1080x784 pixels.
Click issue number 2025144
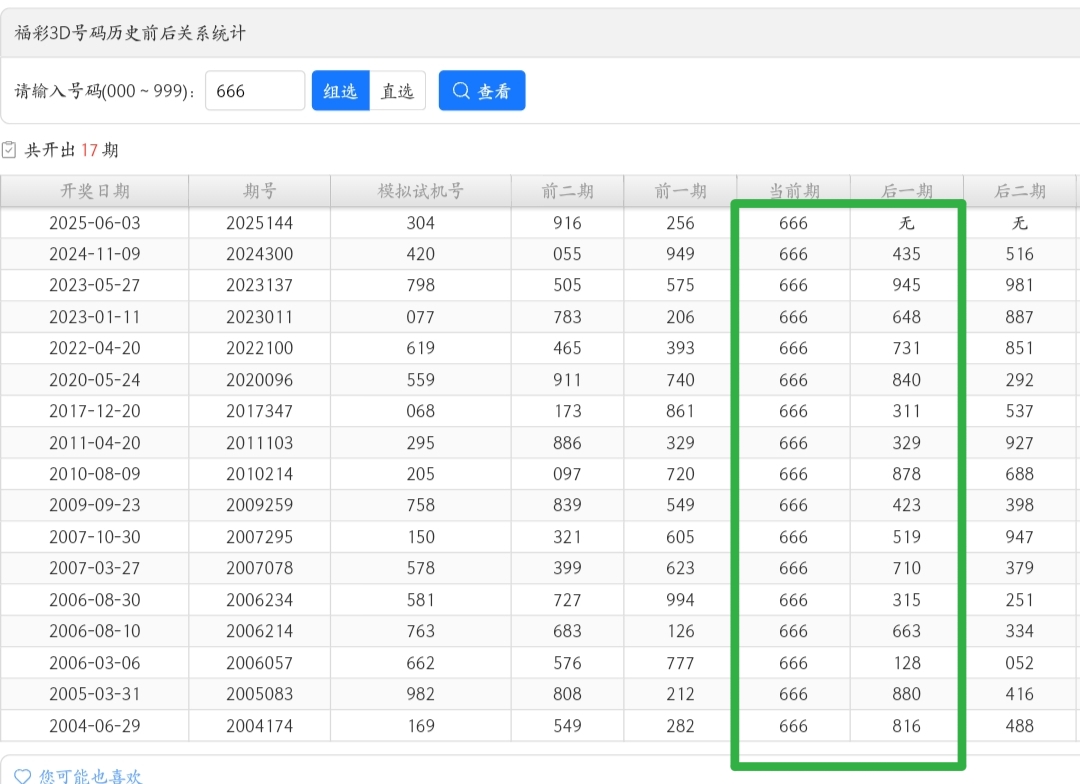coord(260,223)
